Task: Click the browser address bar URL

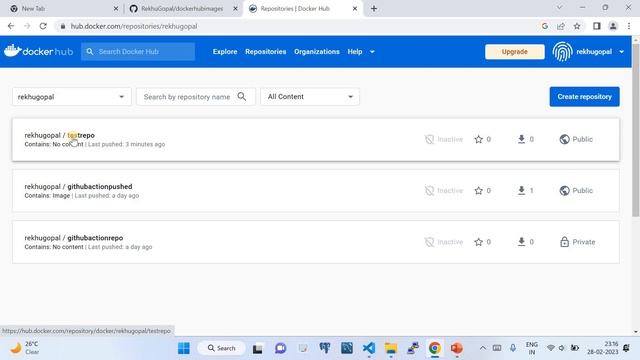Action: coord(134,26)
